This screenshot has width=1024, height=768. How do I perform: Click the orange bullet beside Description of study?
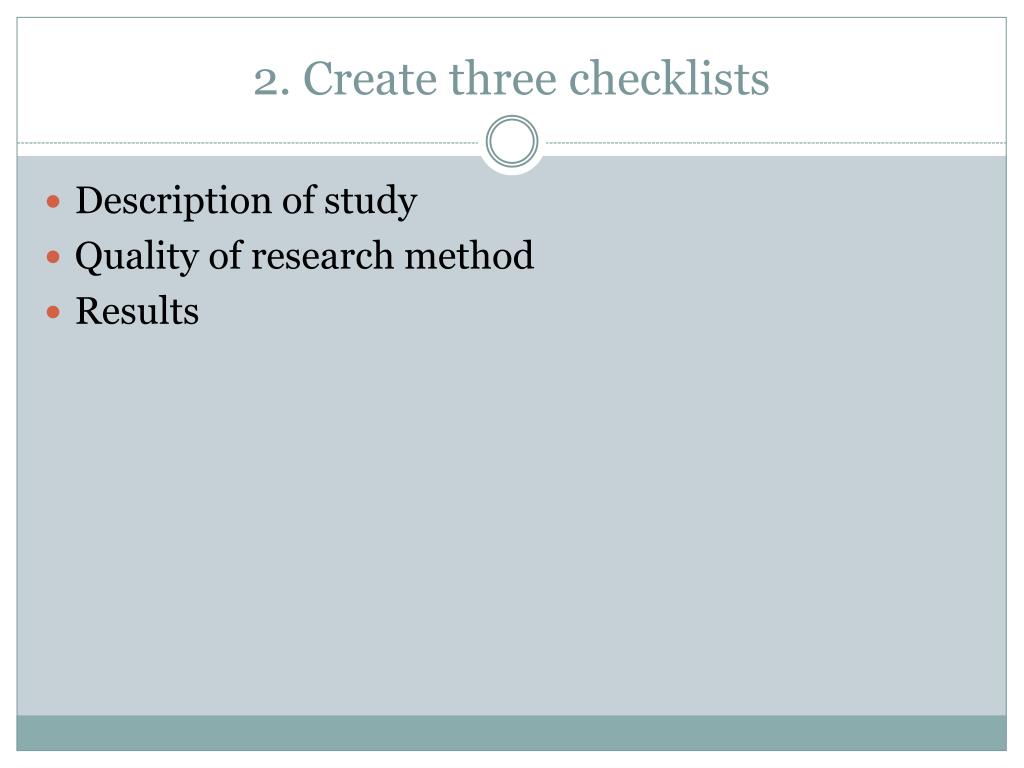(55, 202)
